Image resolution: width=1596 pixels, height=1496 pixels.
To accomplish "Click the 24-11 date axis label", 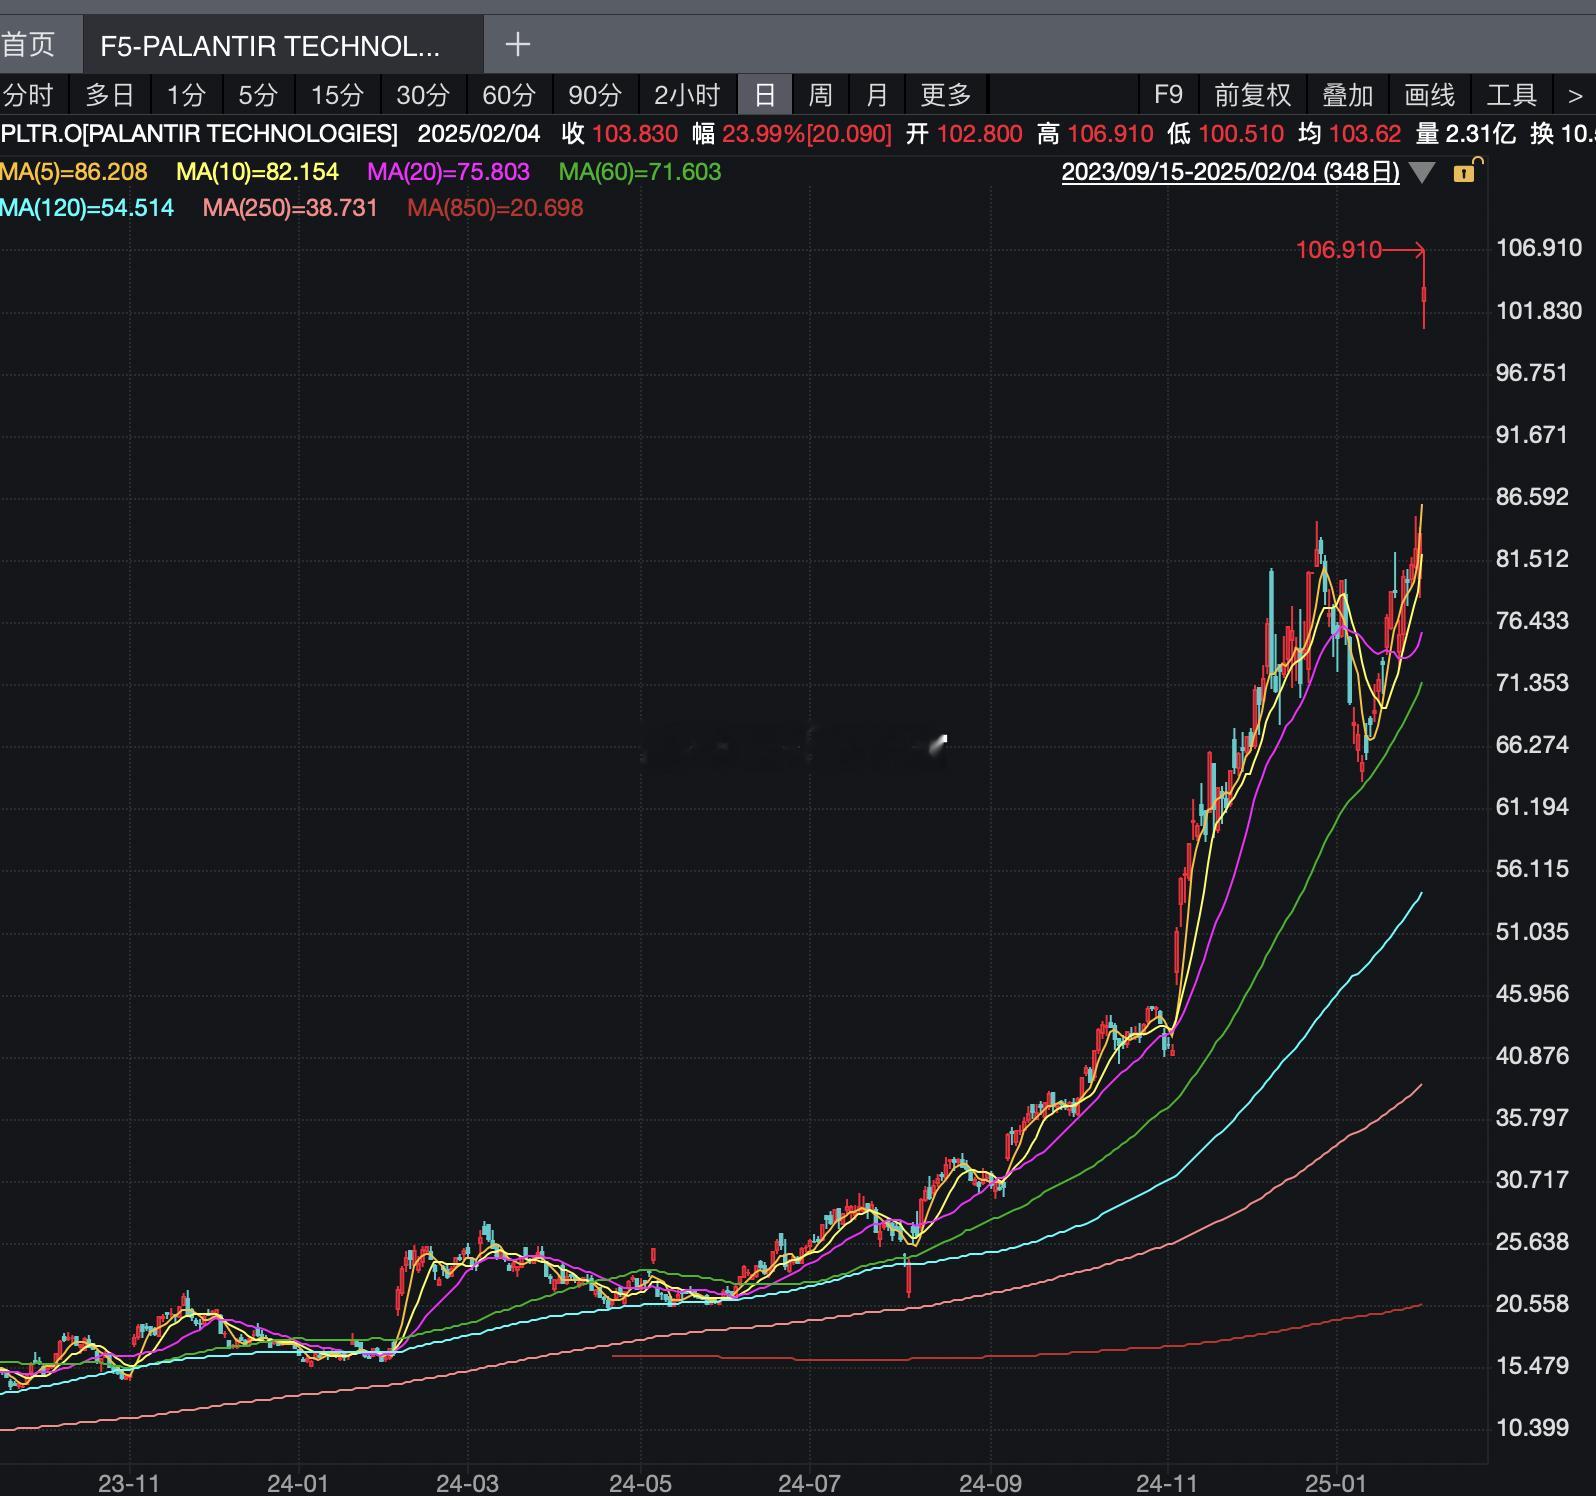I will [1167, 1483].
